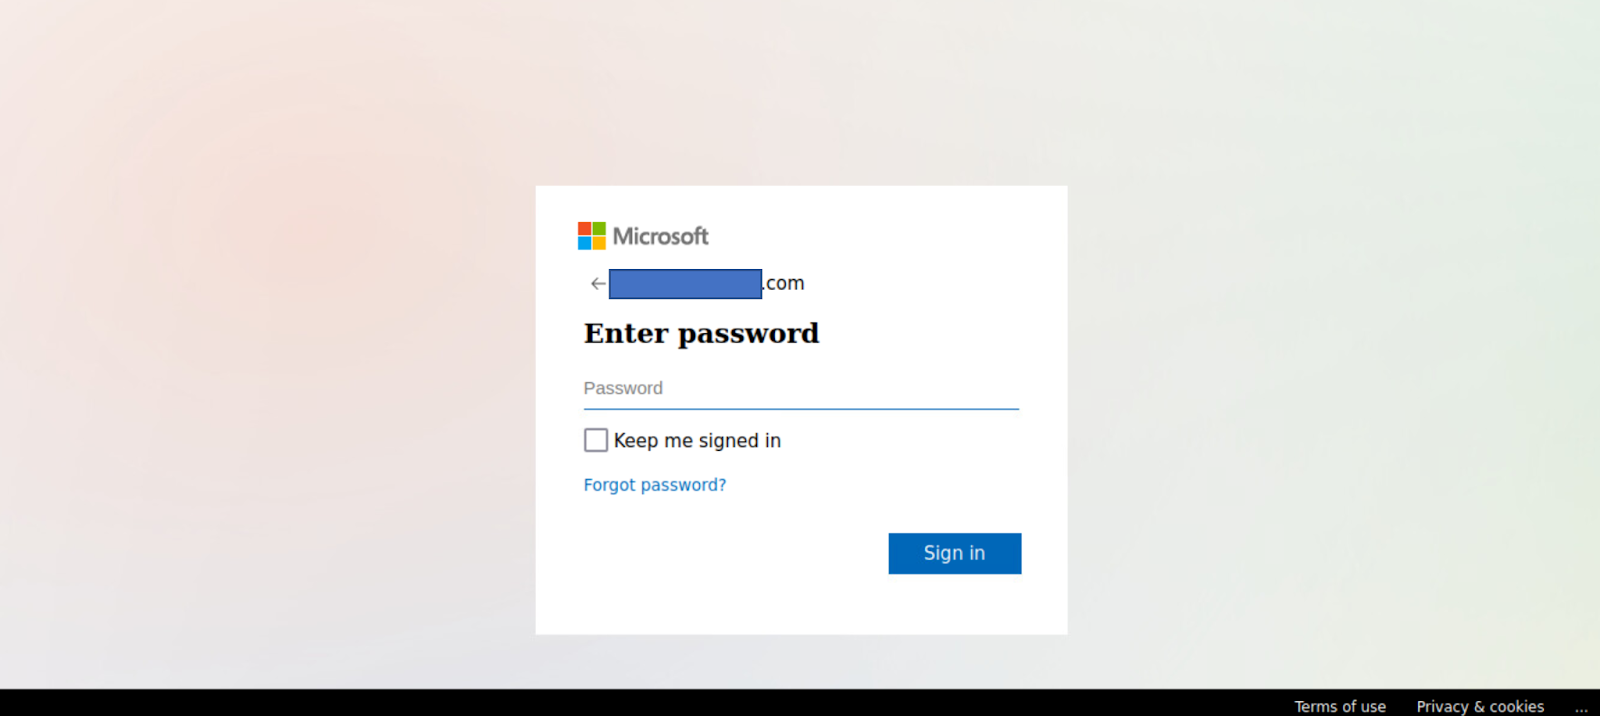Open the Privacy & cookies link

pos(1480,706)
